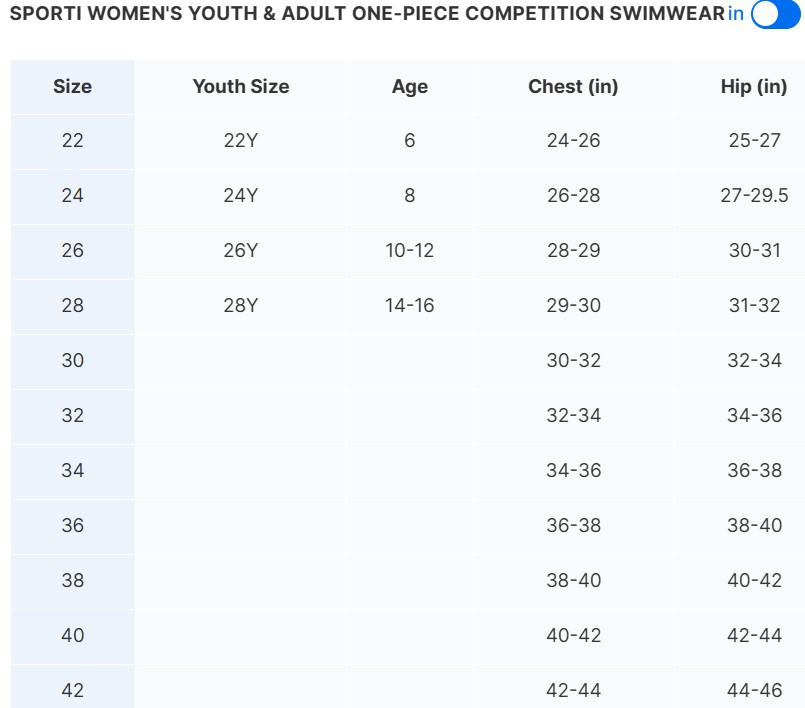Click the 26Y youth size cell
Image resolution: width=805 pixels, height=708 pixels.
click(x=241, y=250)
